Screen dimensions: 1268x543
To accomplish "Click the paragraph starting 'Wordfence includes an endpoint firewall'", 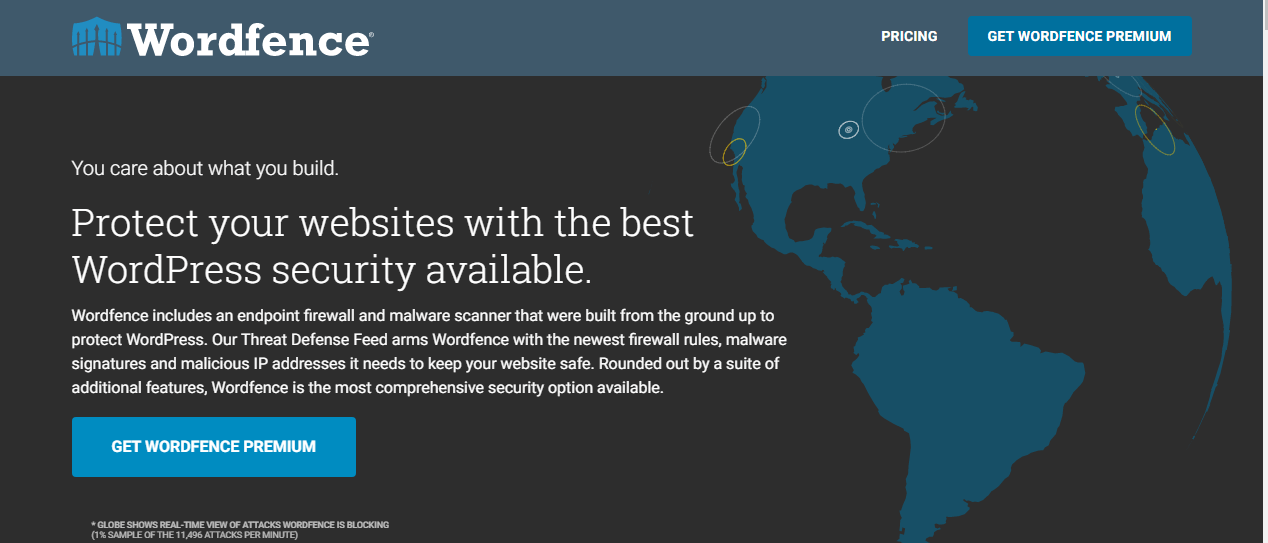I will 429,351.
